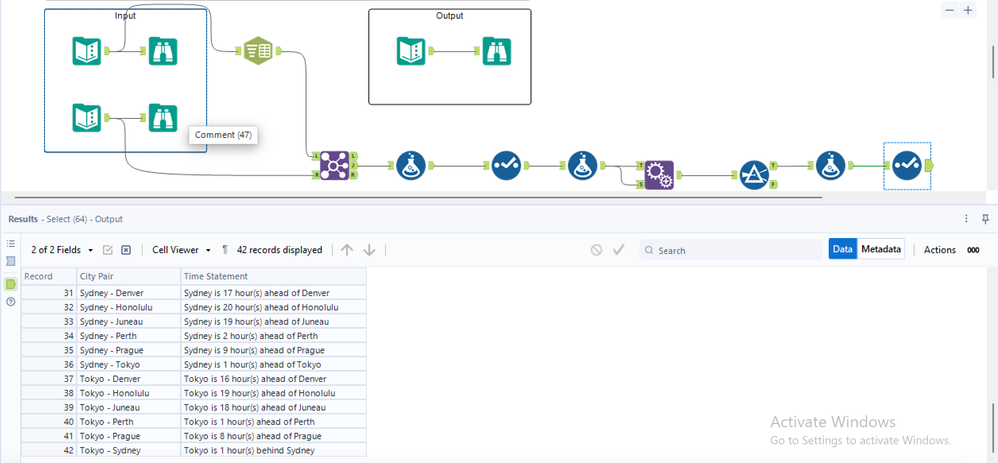Click the ooo overflow button next to Actions
This screenshot has width=998, height=463.
[973, 250]
